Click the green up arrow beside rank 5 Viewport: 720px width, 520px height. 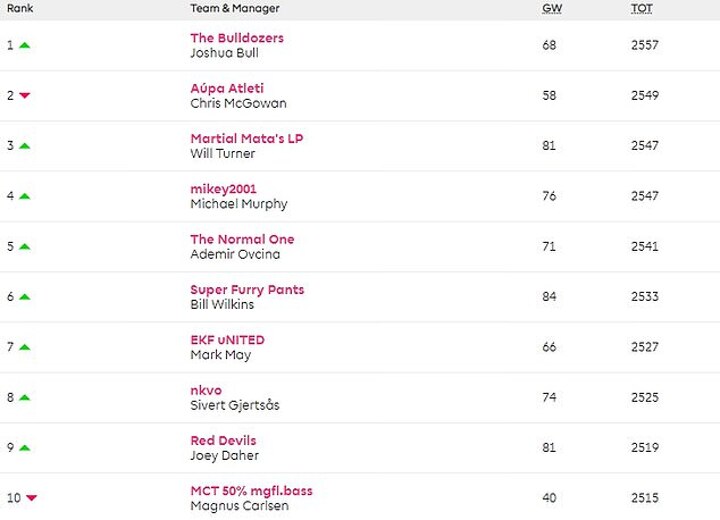pyautogui.click(x=24, y=247)
